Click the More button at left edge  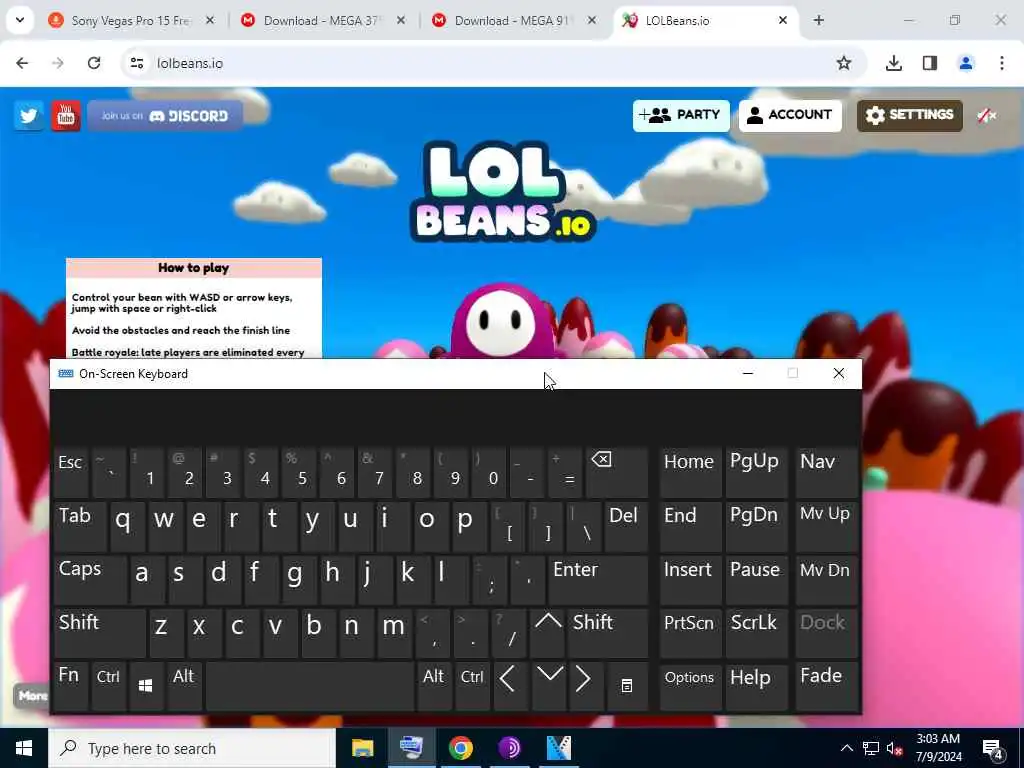[31, 696]
